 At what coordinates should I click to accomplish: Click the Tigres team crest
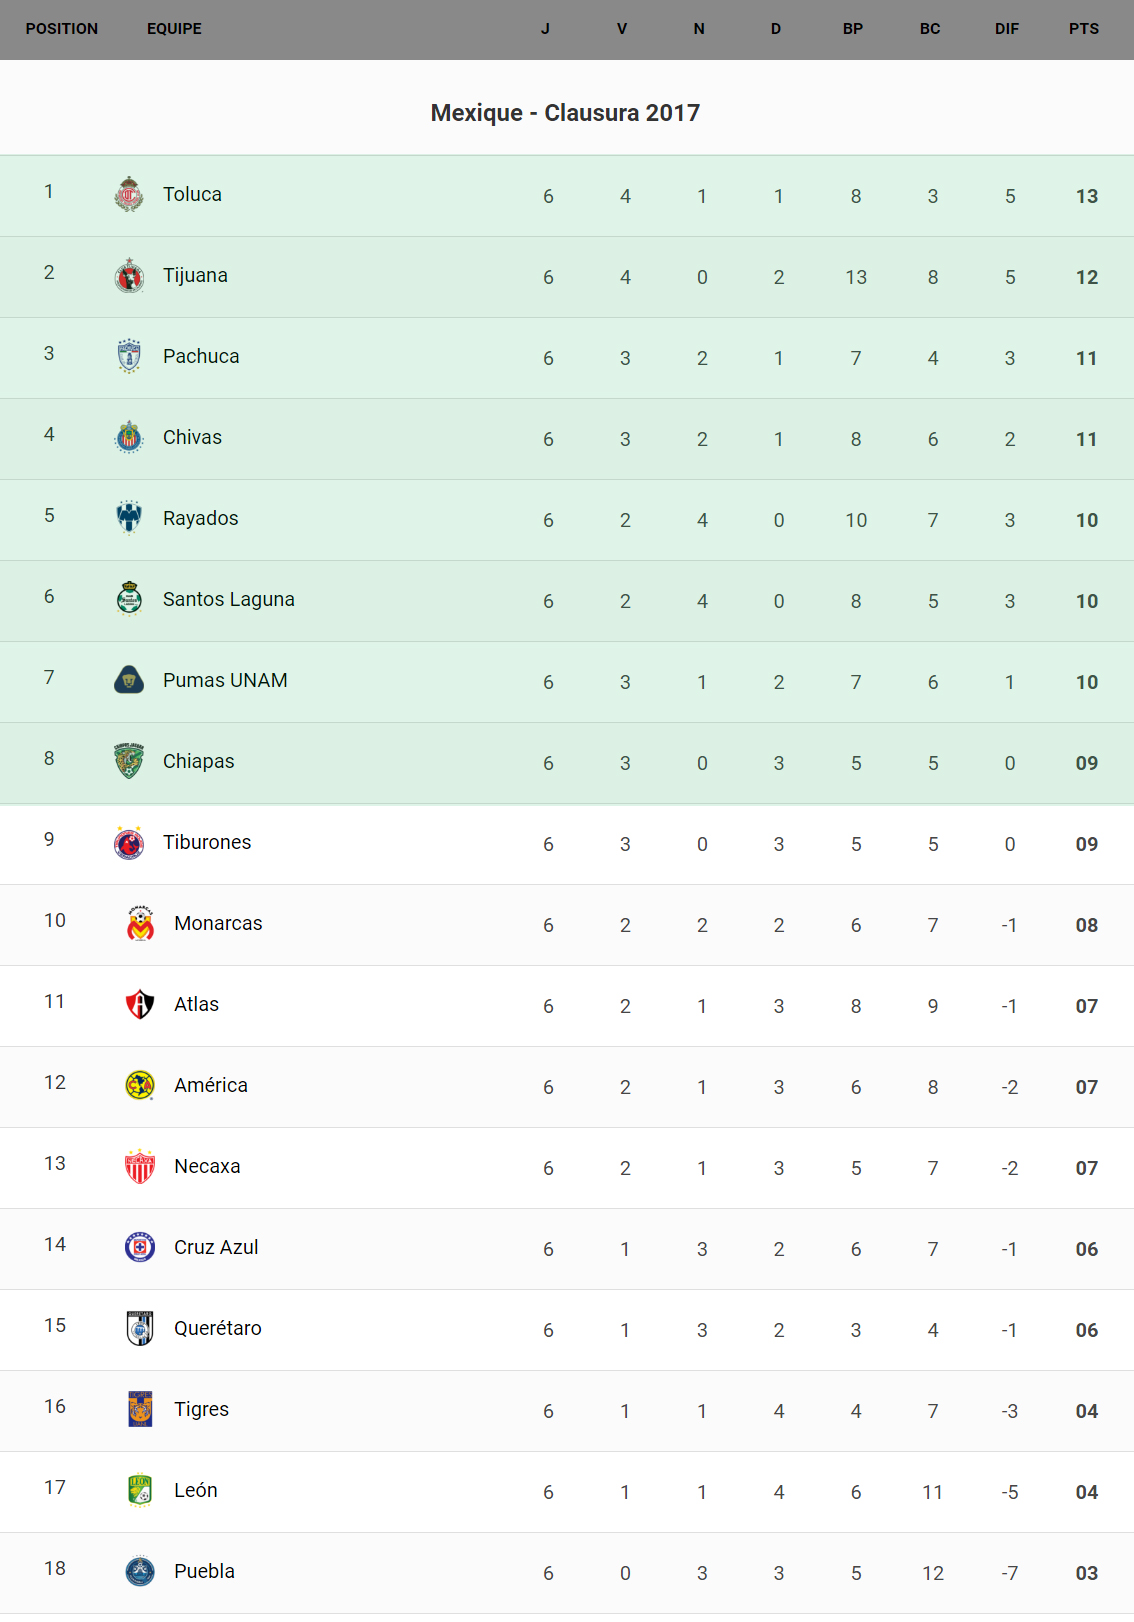(140, 1409)
